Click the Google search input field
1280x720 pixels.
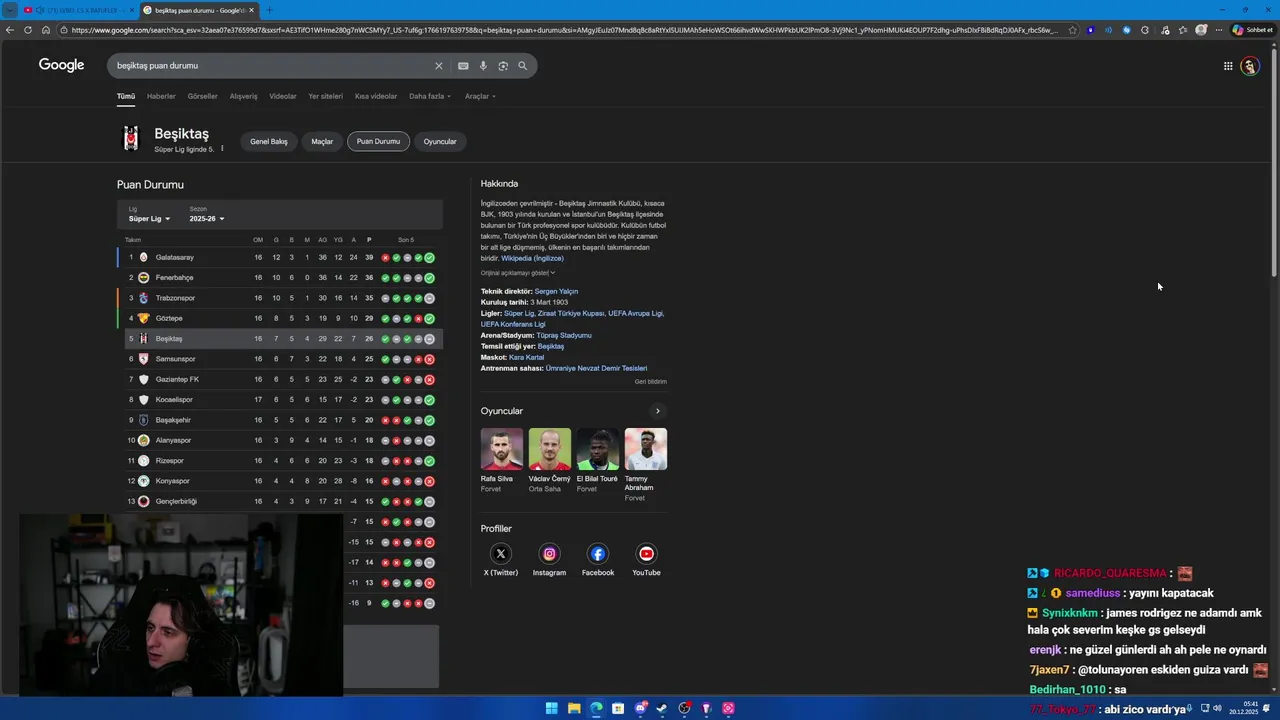[270, 66]
